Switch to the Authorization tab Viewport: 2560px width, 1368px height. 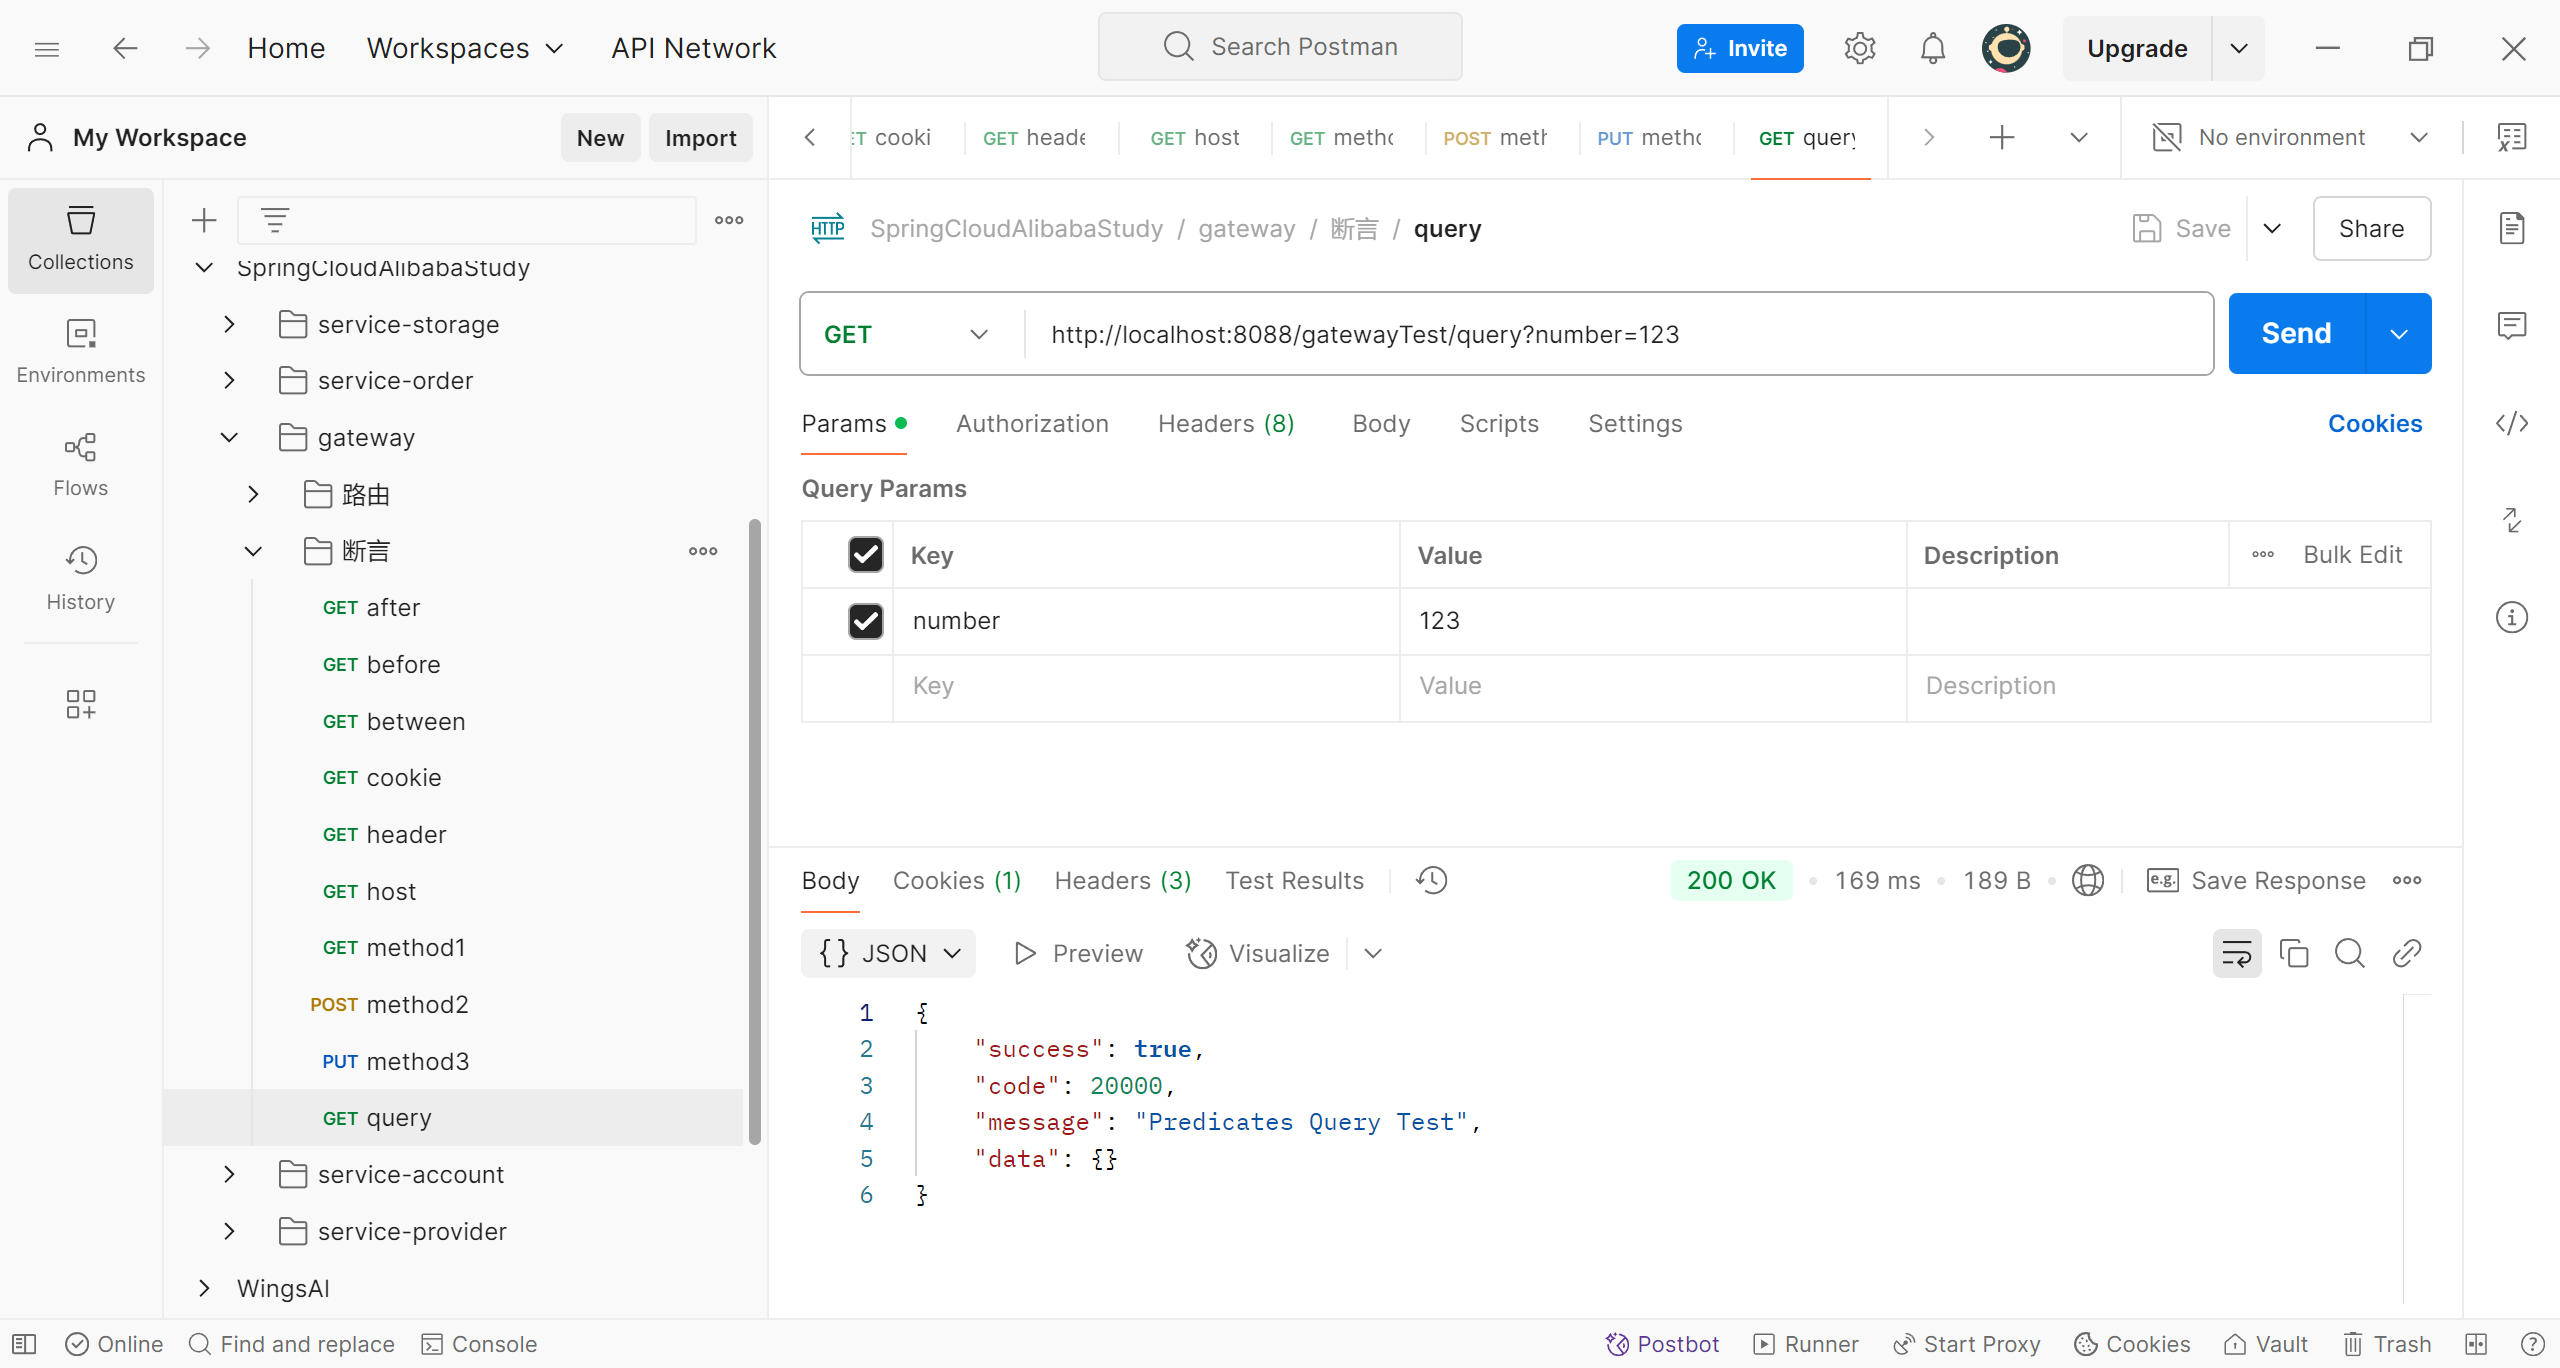pyautogui.click(x=1032, y=424)
